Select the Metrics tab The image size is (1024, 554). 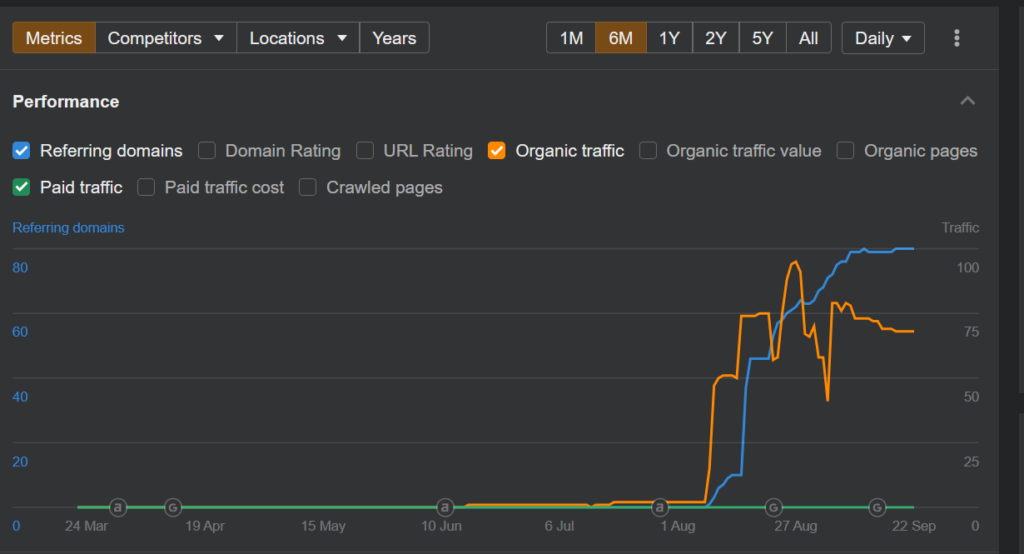coord(54,38)
